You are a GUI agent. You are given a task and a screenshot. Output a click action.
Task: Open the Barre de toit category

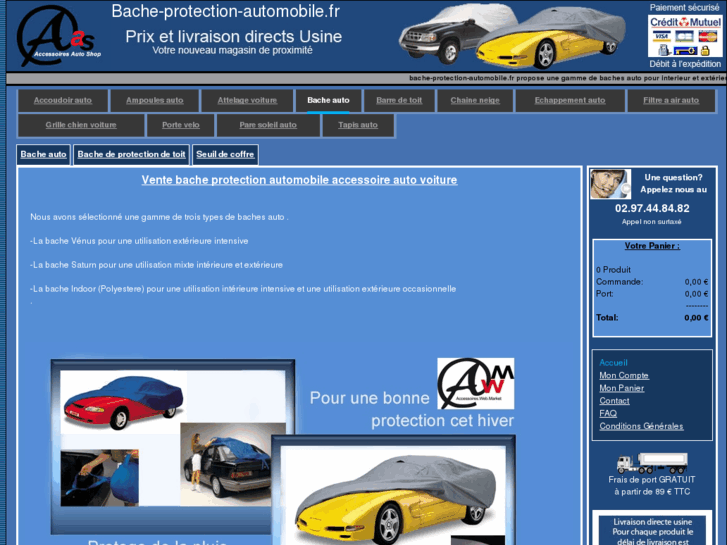399,100
